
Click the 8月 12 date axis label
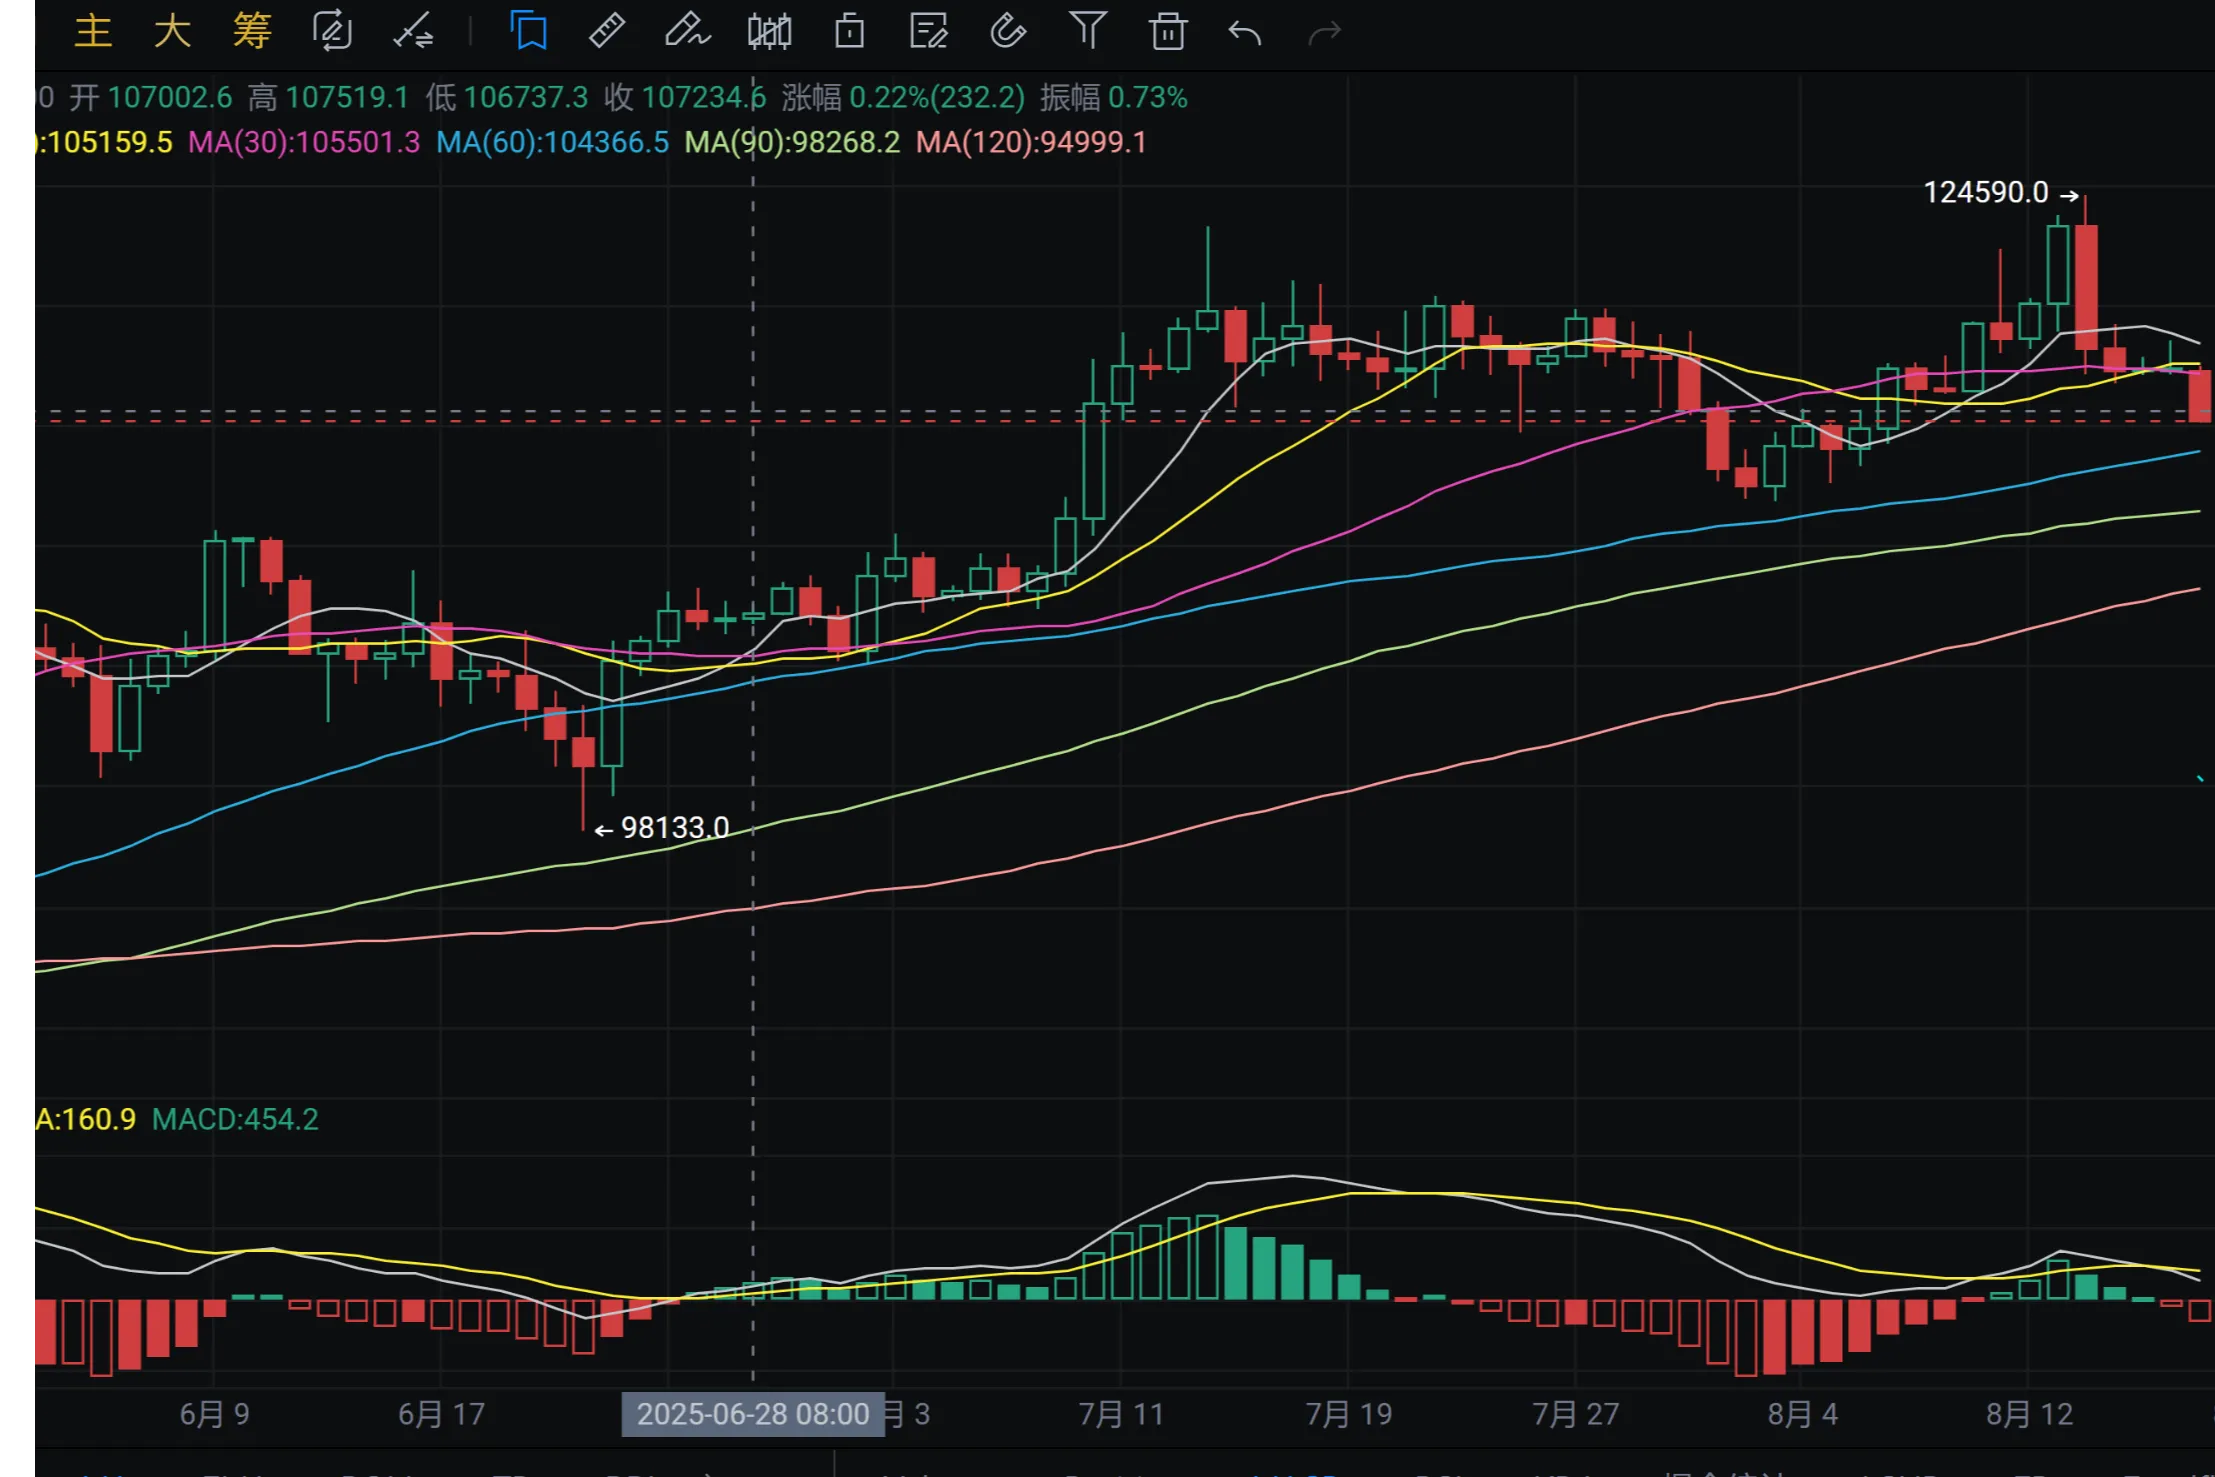(x=2029, y=1414)
